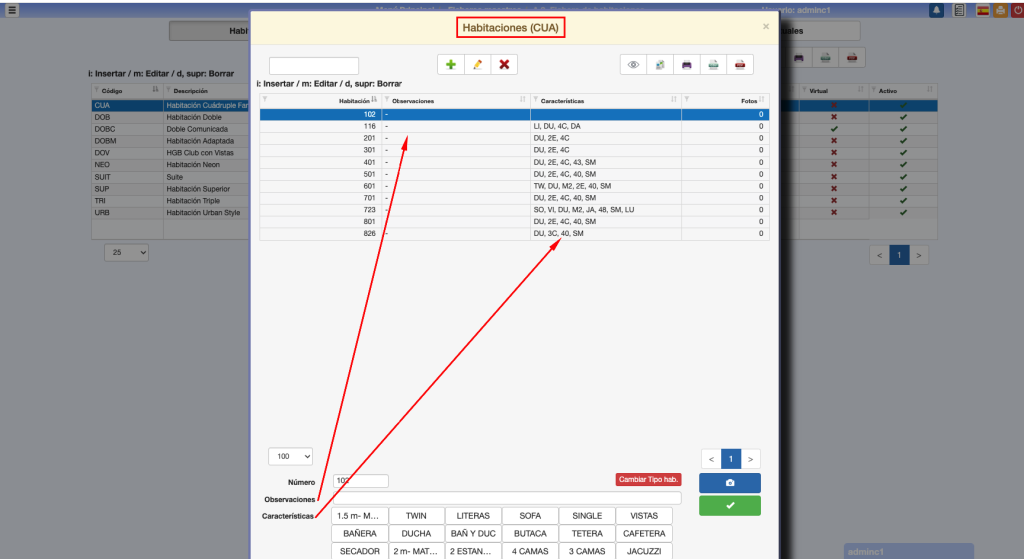Click the pencil edit icon
The height and width of the screenshot is (559, 1024).
(477, 65)
